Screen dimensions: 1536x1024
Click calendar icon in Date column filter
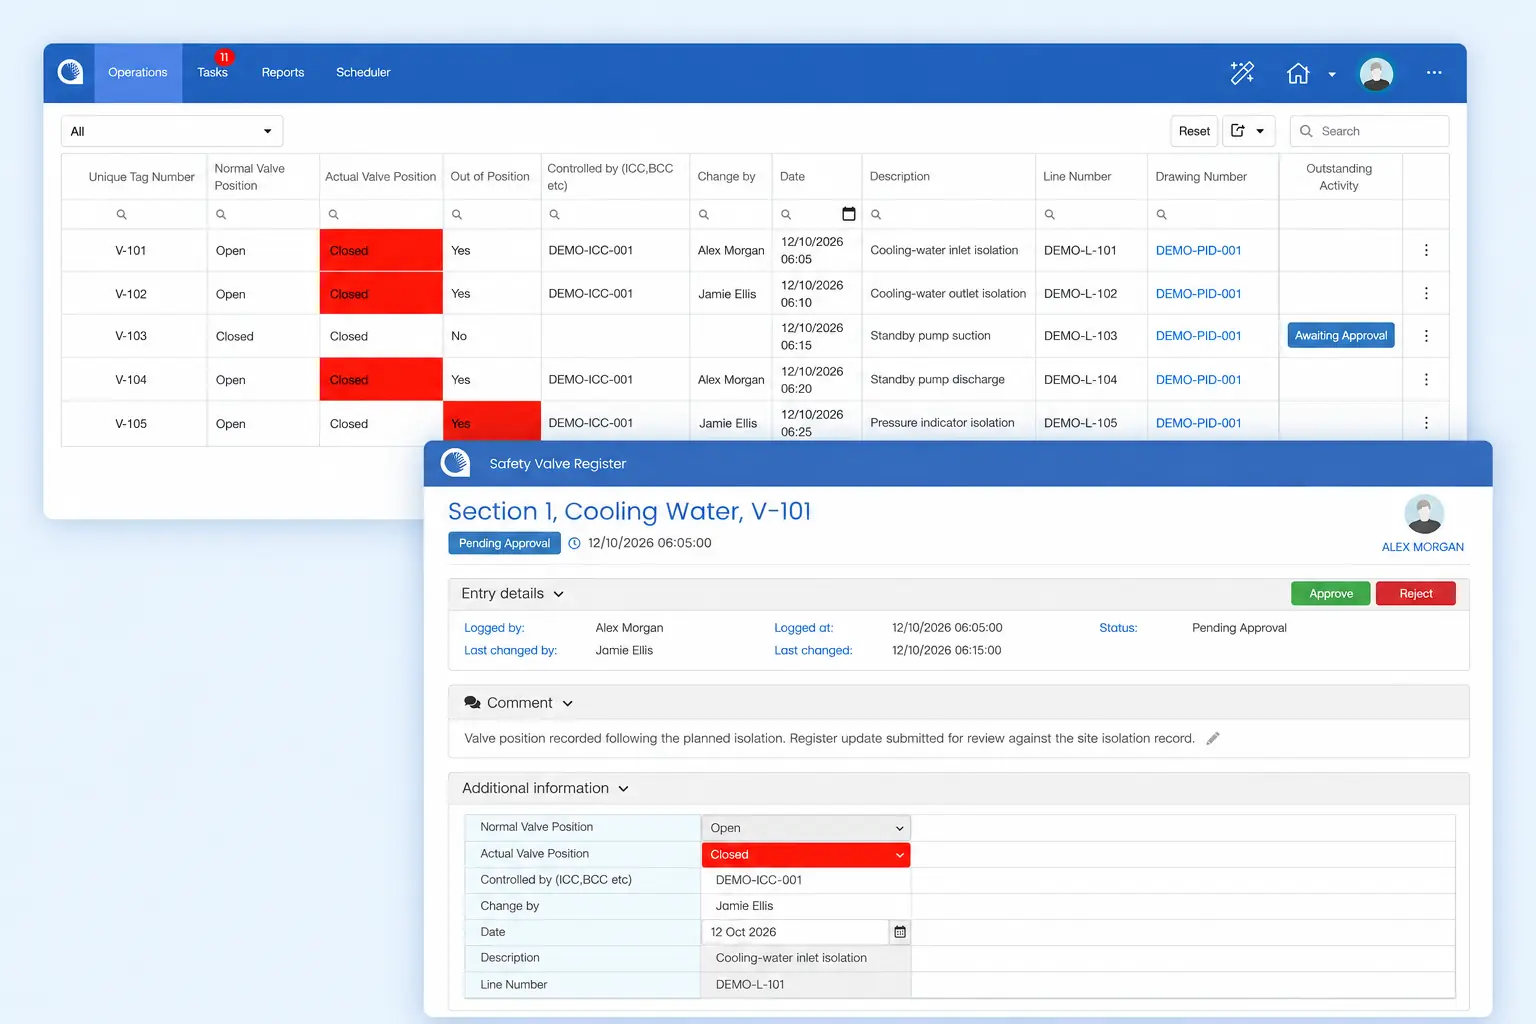(x=849, y=214)
